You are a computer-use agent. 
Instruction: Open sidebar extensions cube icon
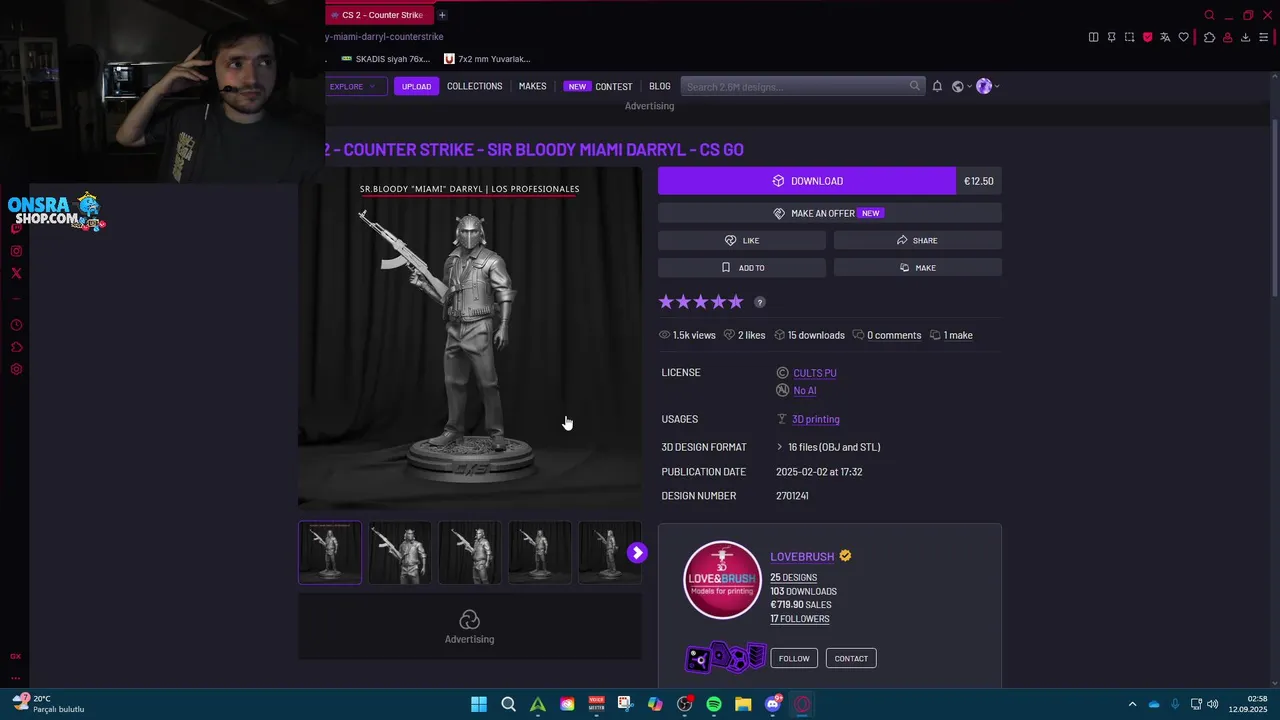pyautogui.click(x=16, y=347)
